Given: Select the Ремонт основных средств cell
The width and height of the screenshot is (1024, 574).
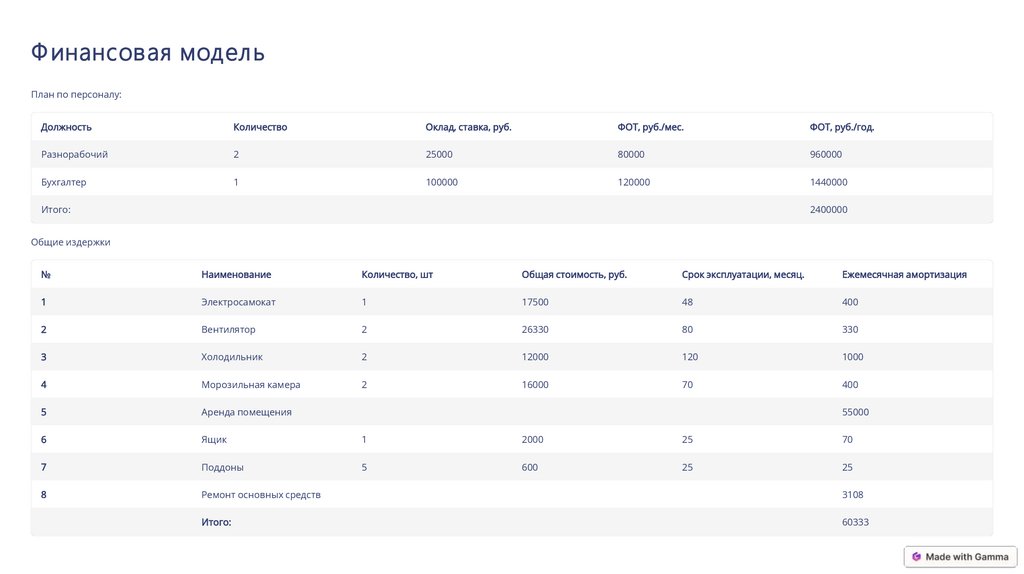Looking at the screenshot, I should (260, 494).
